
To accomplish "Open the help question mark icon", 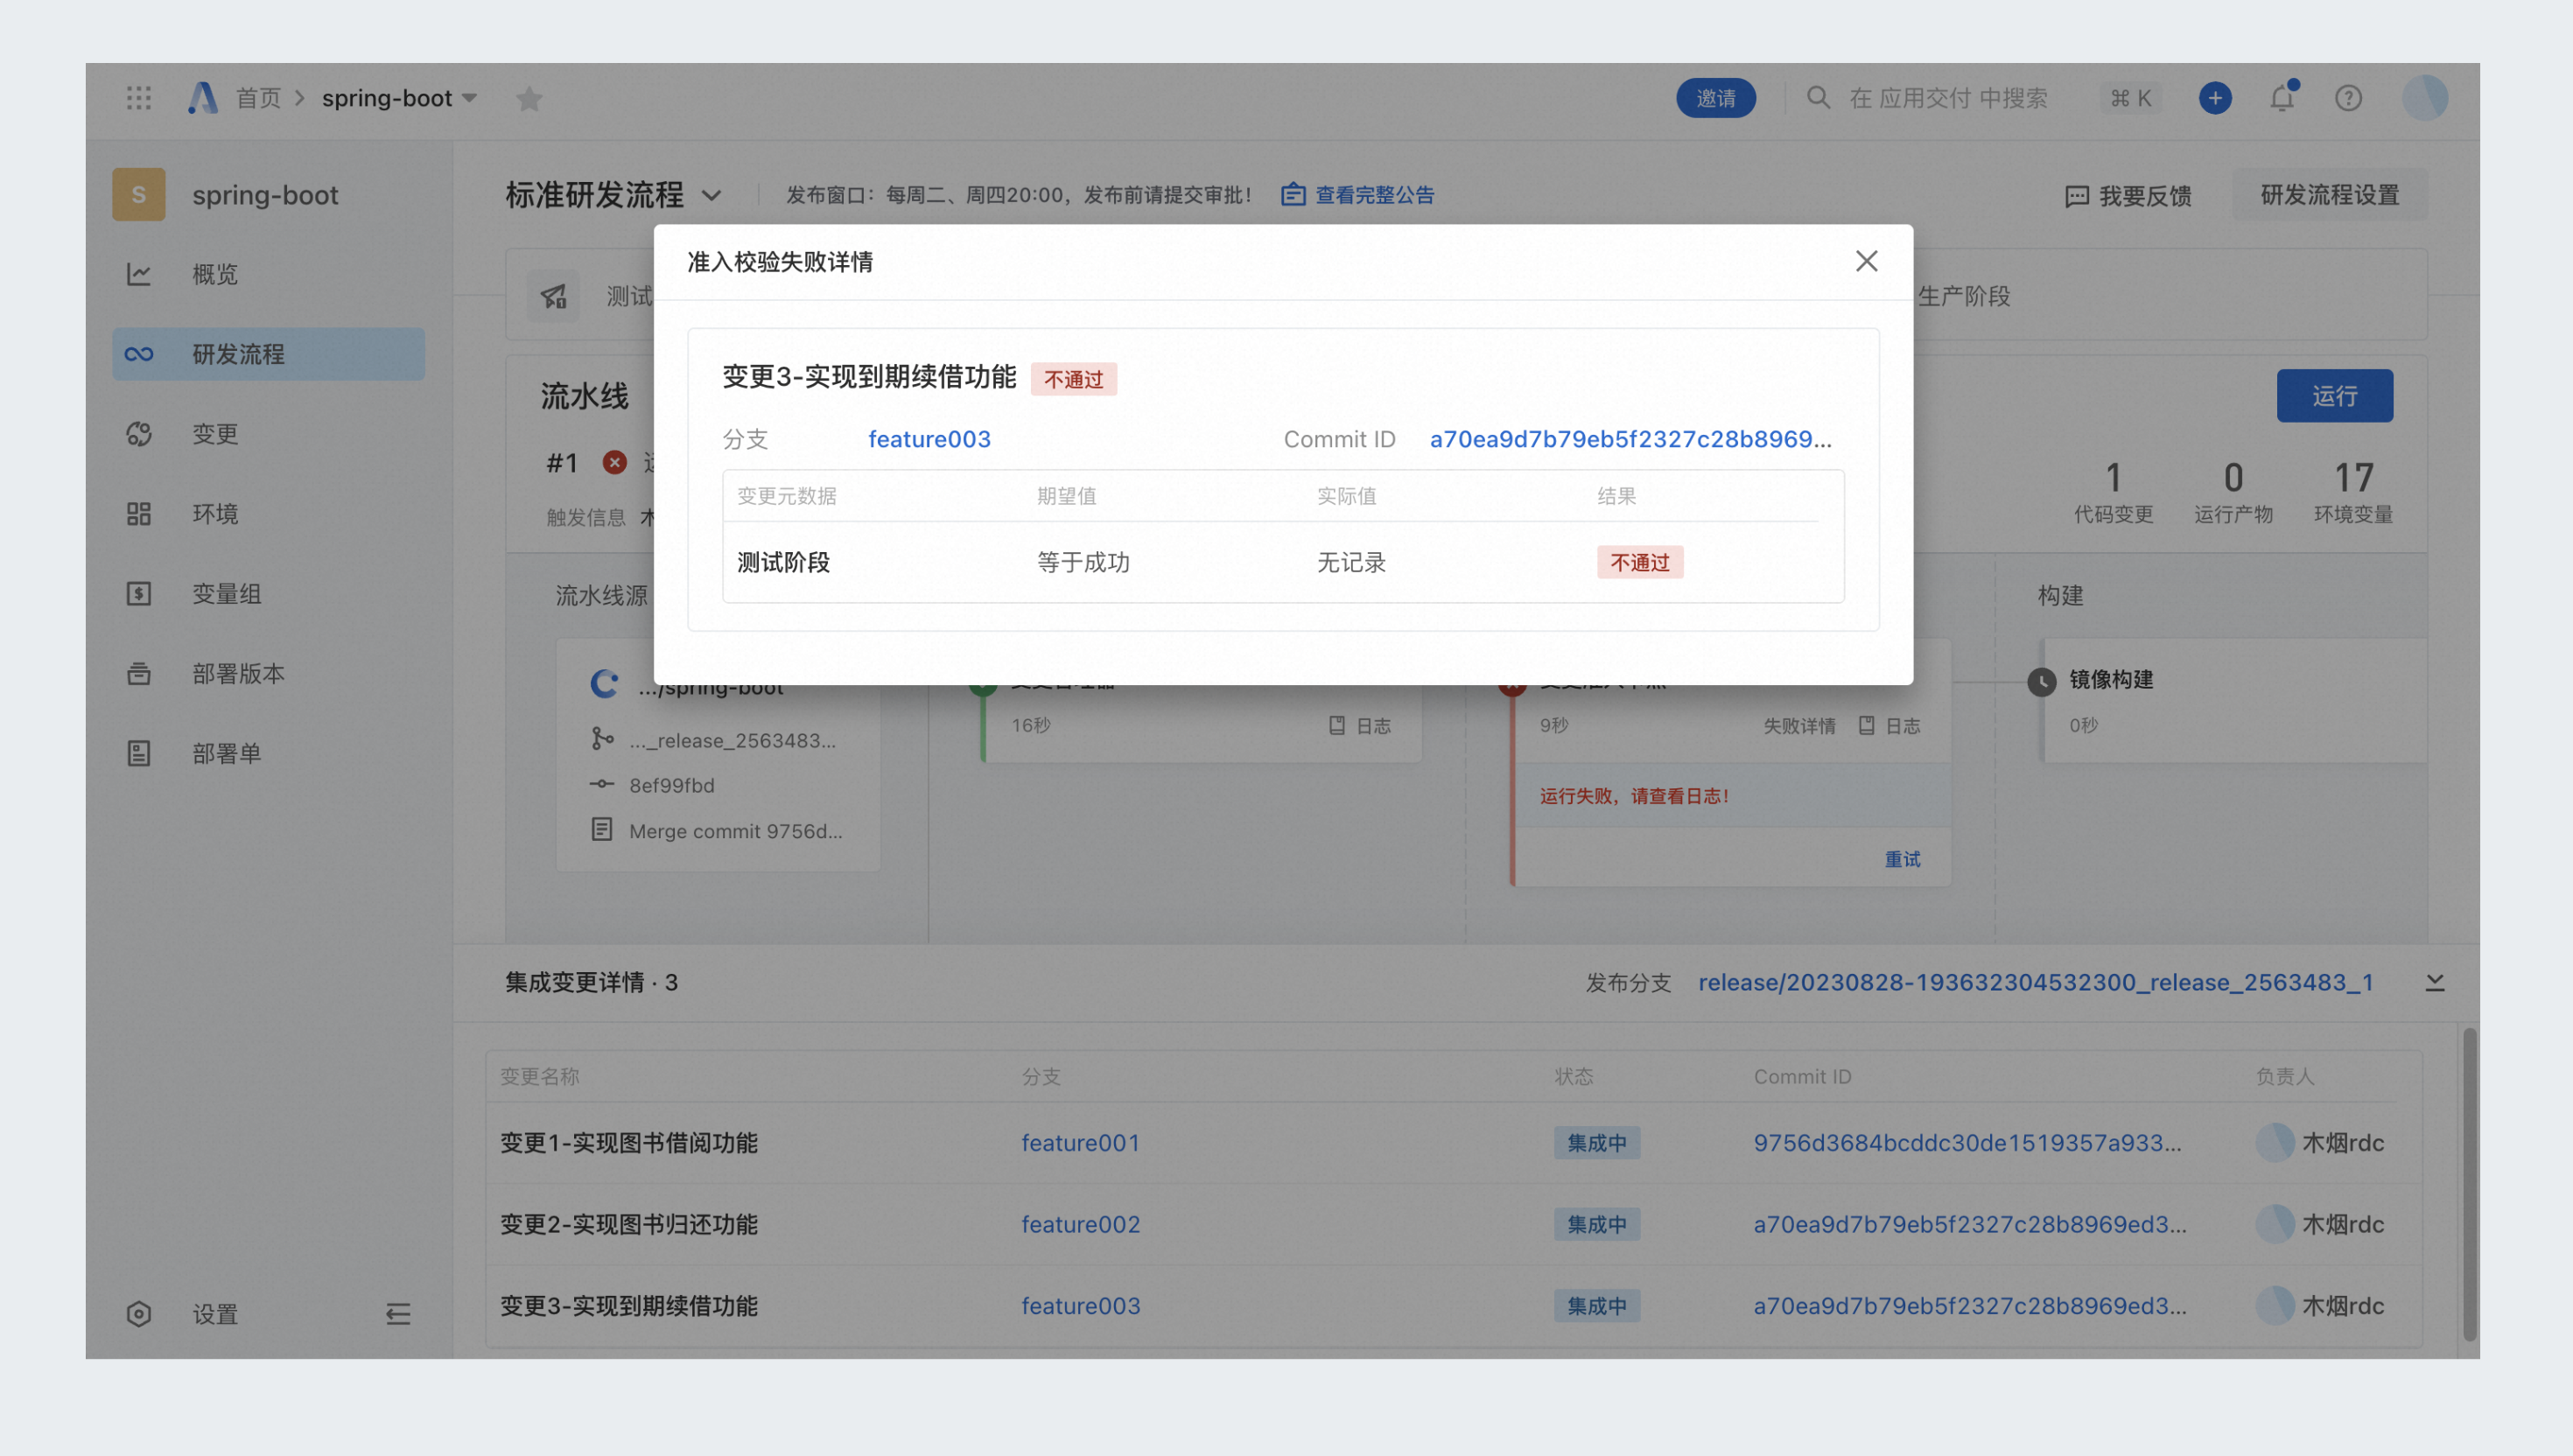I will (x=2348, y=98).
